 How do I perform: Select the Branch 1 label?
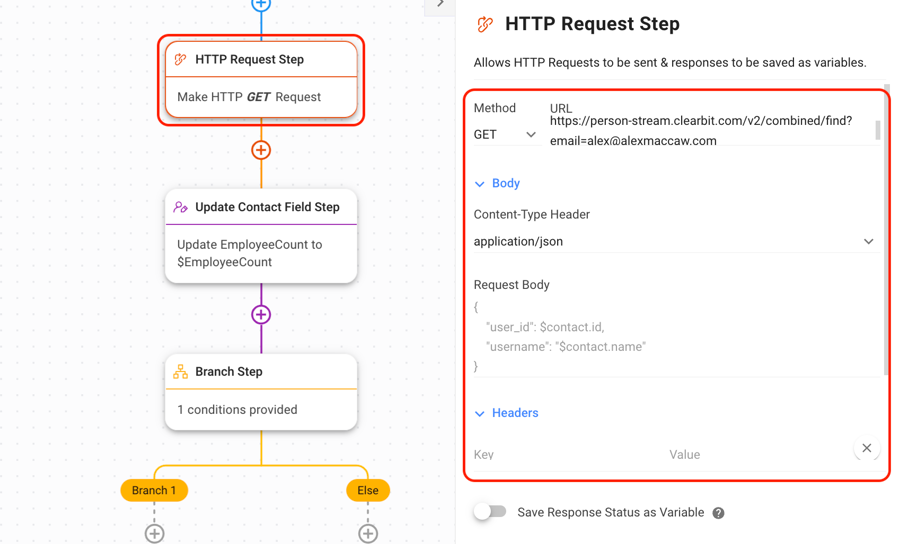(x=154, y=490)
